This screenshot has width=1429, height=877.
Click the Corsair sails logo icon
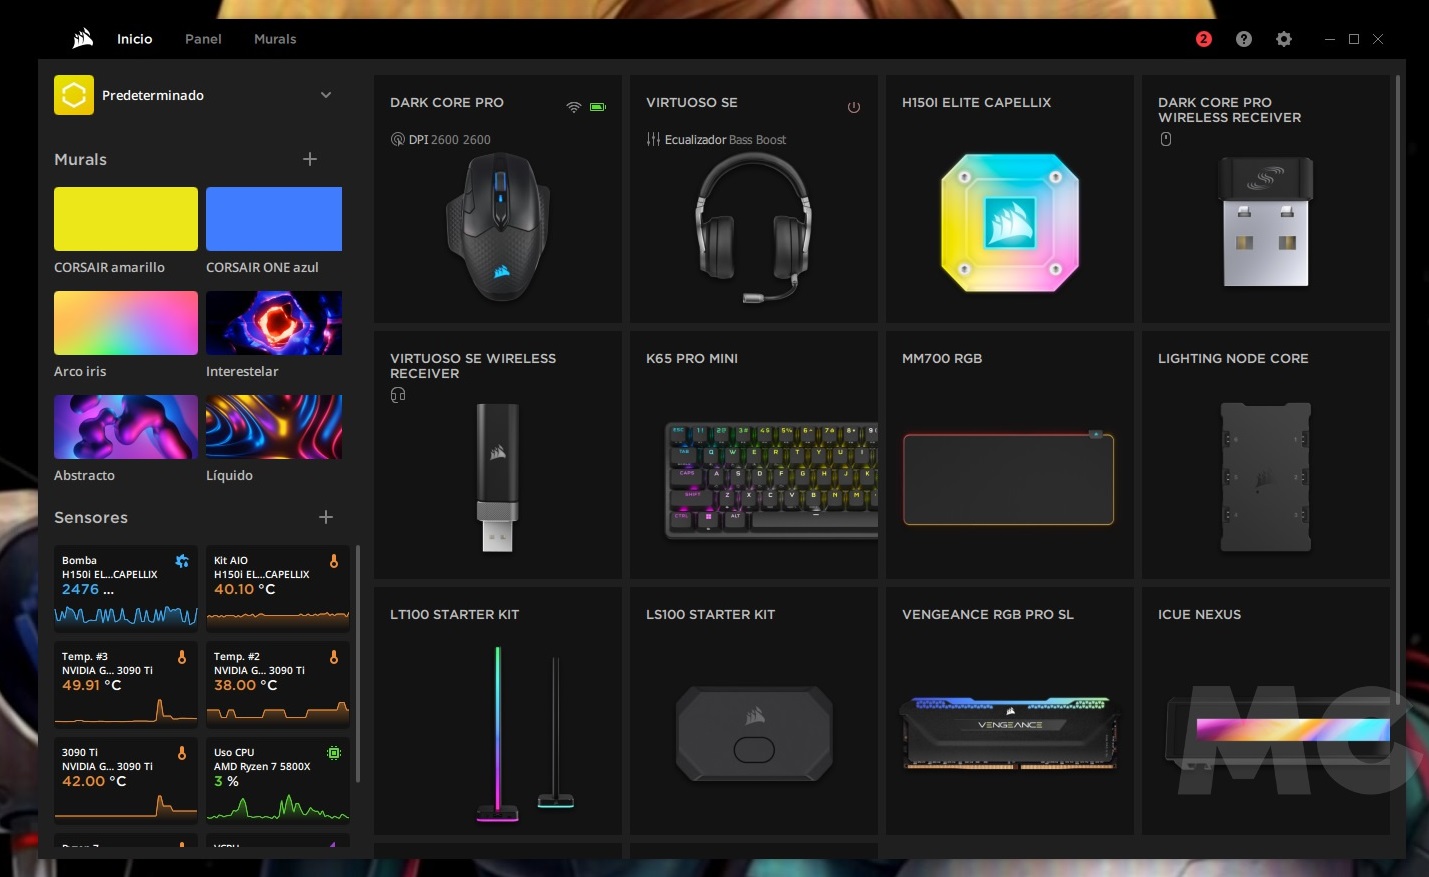(x=83, y=39)
